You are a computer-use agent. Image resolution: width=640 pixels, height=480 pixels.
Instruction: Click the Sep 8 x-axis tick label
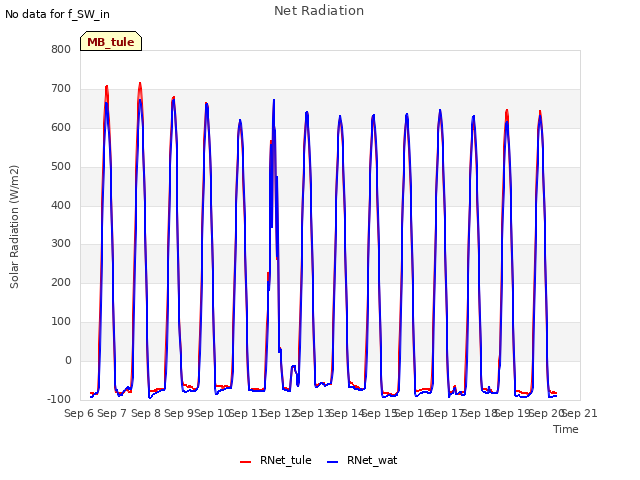(146, 413)
